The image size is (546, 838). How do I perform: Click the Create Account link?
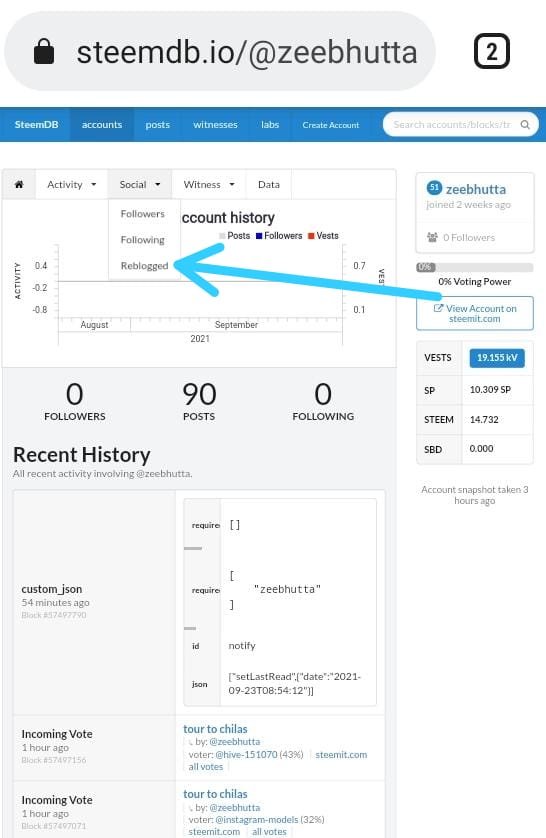331,125
